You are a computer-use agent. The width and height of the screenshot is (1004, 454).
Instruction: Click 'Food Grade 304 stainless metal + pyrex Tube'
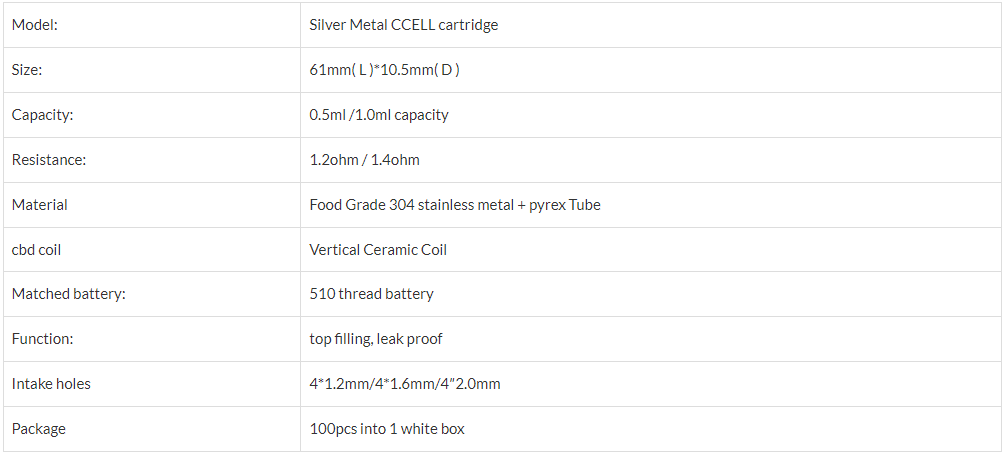(455, 205)
